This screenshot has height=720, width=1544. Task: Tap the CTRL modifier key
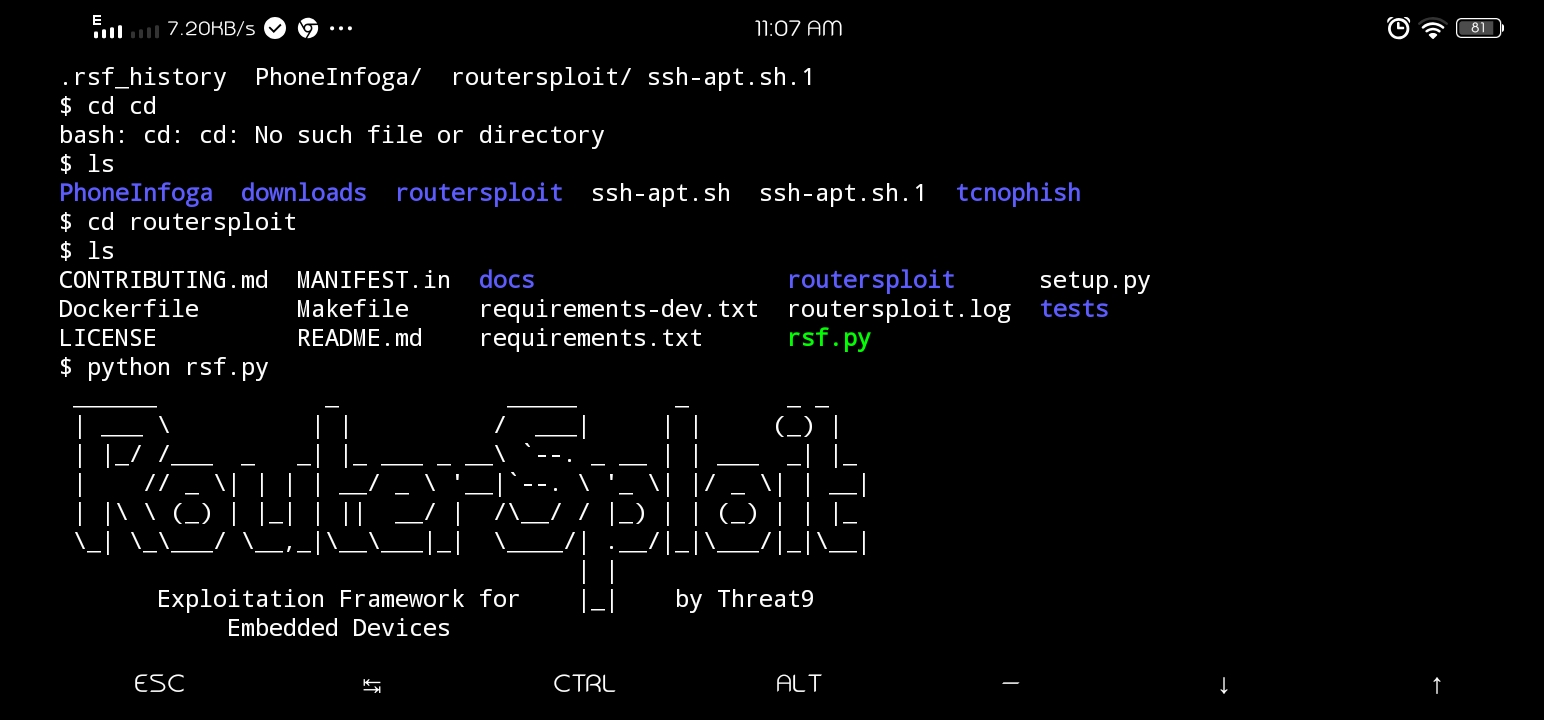(x=584, y=684)
